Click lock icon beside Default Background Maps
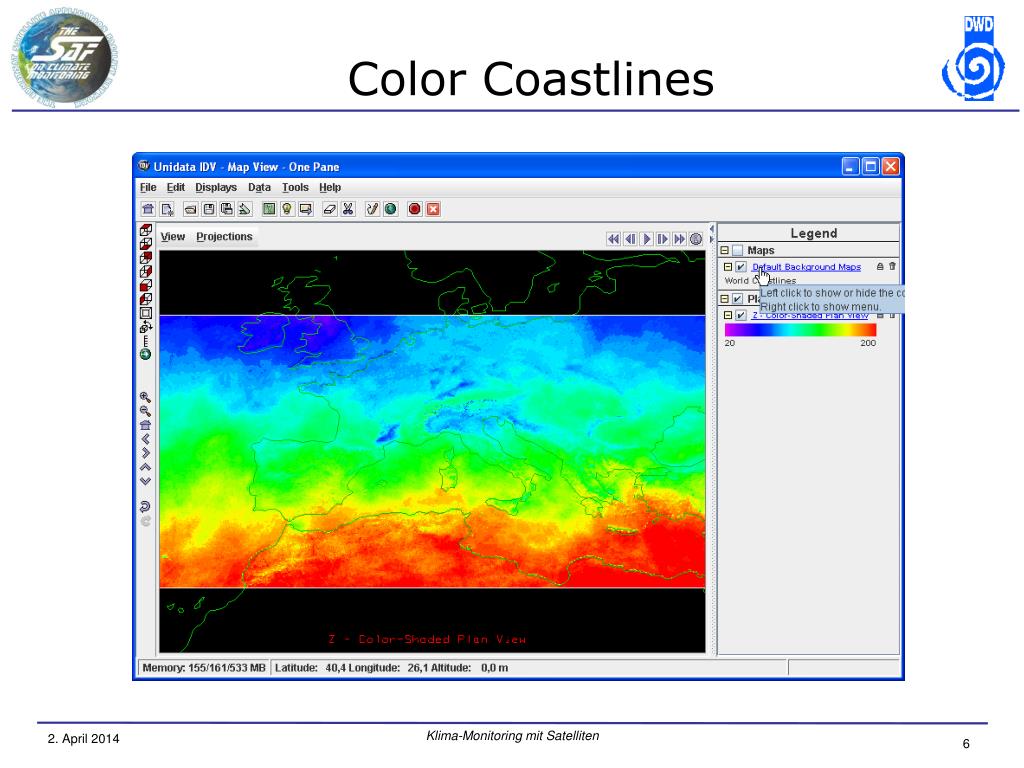The height and width of the screenshot is (768, 1024). [x=880, y=266]
